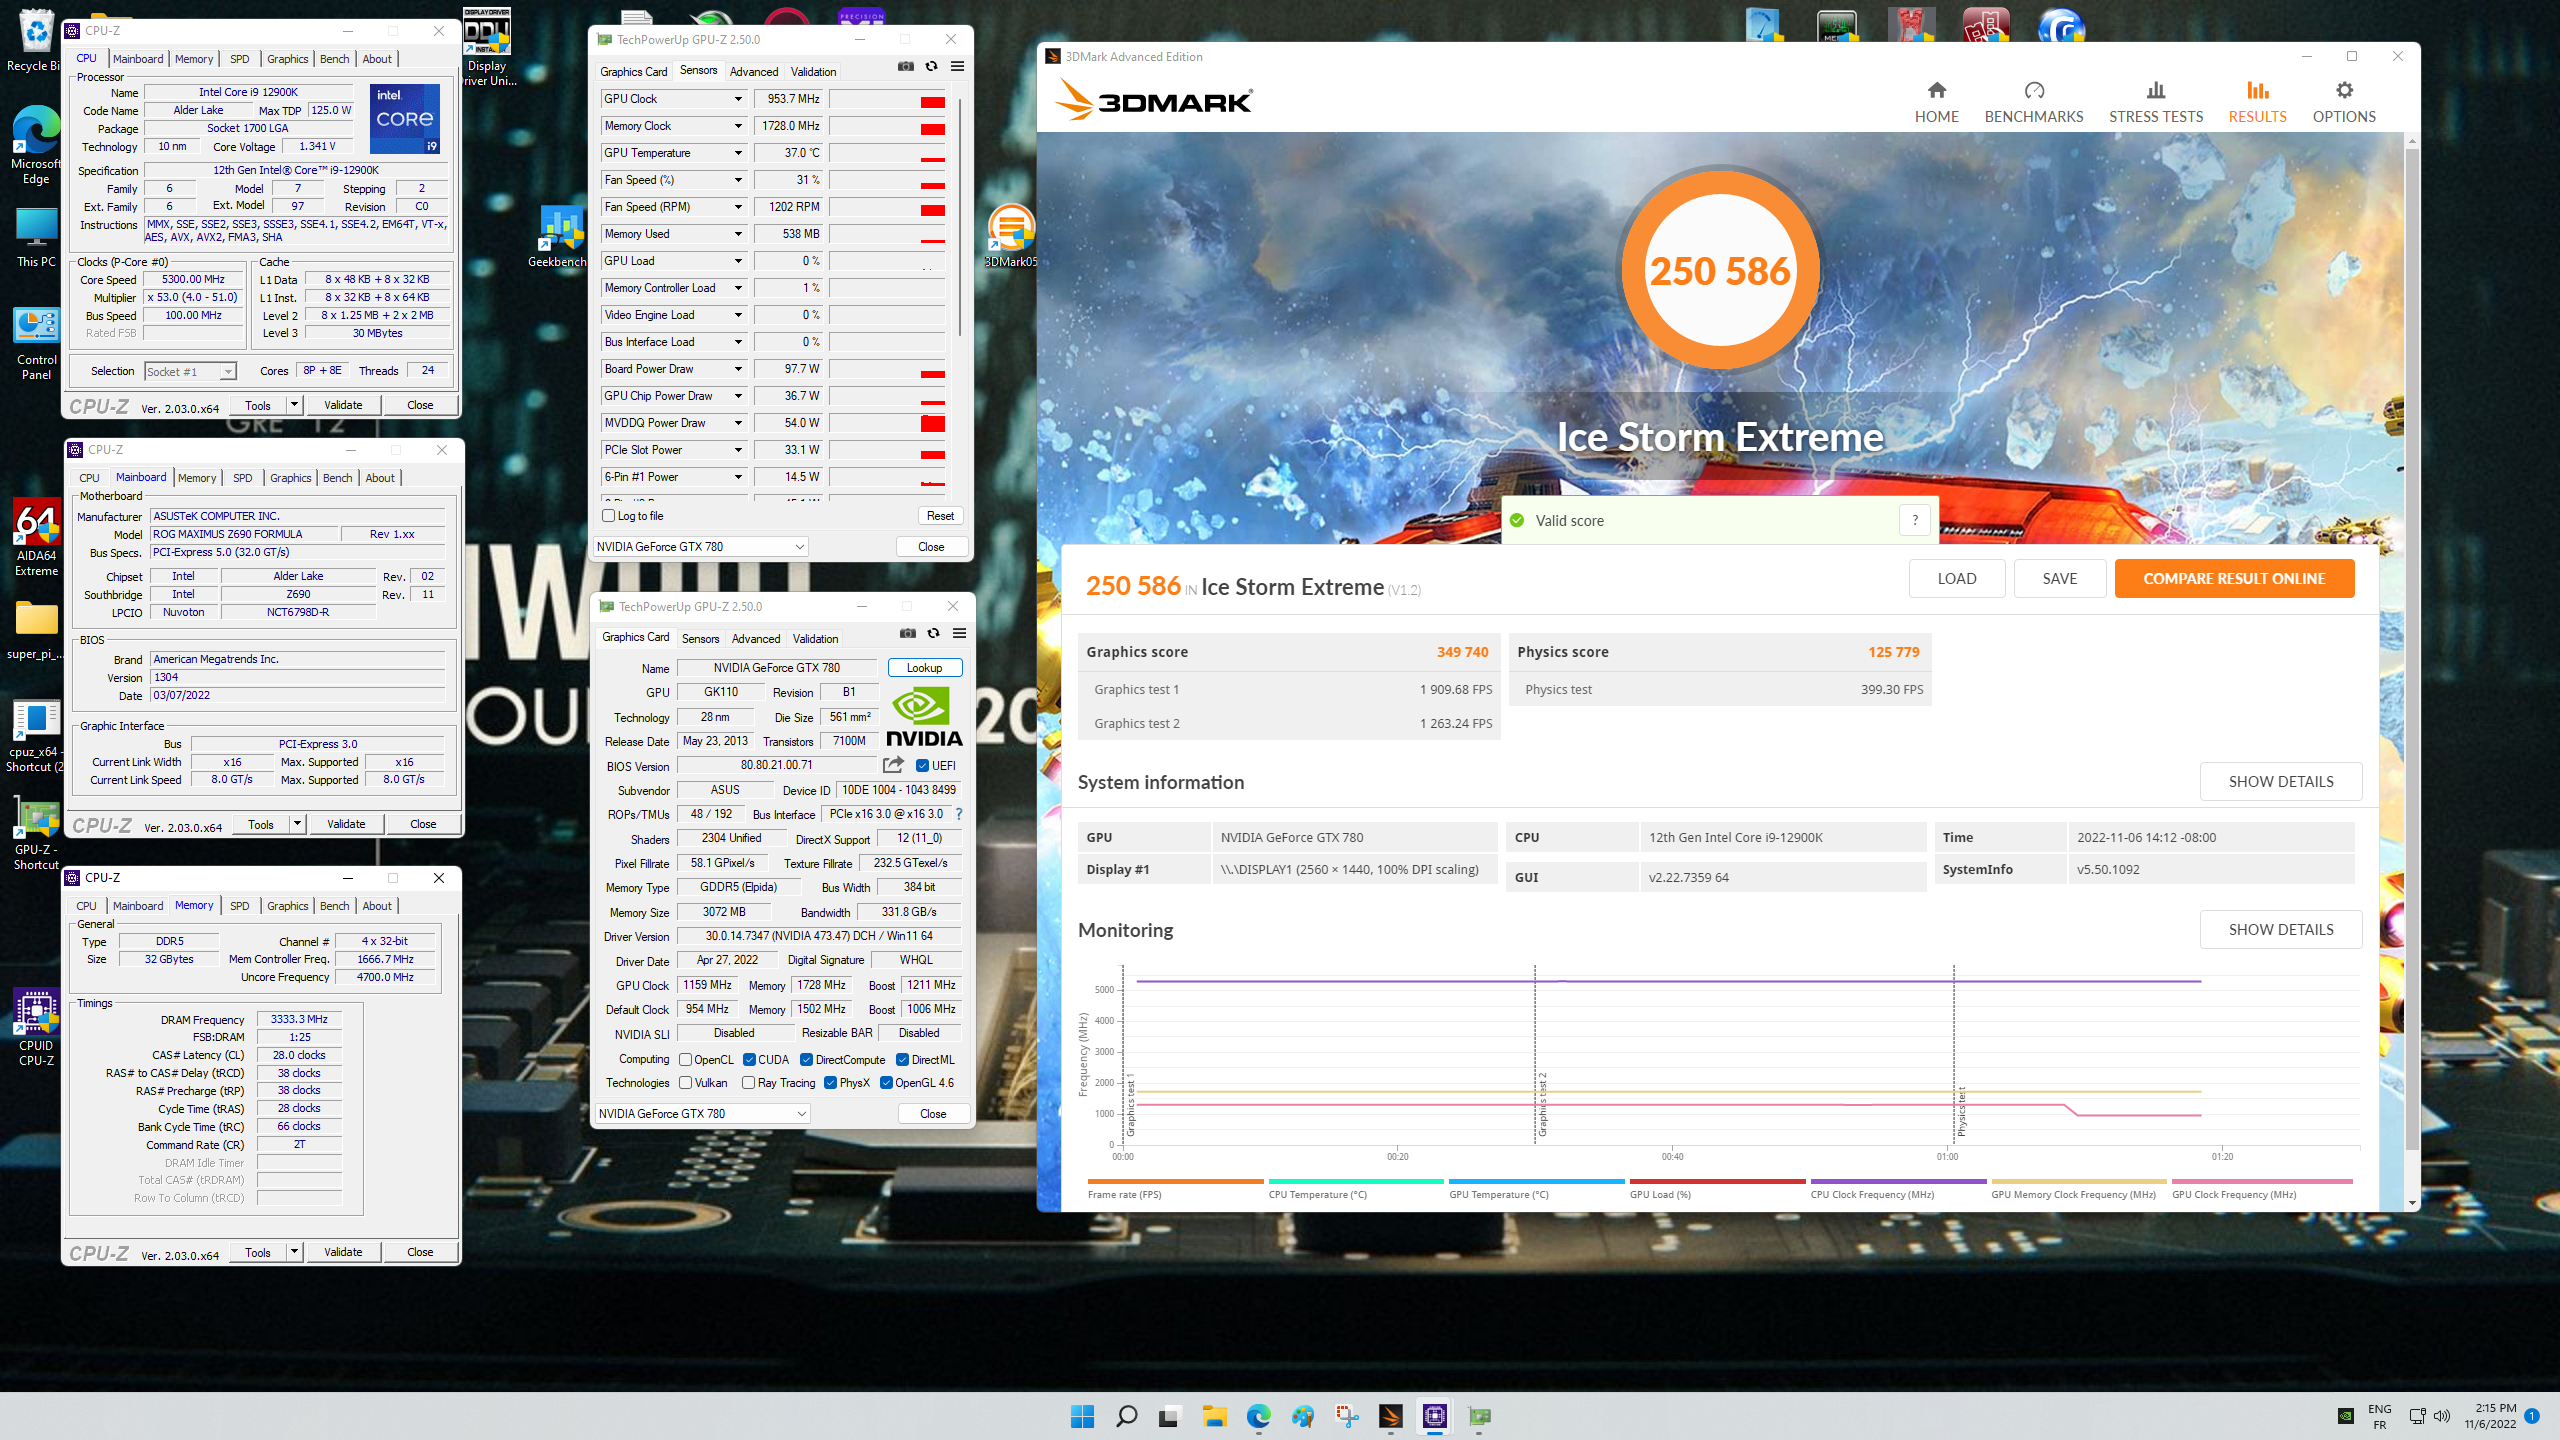Image resolution: width=2560 pixels, height=1440 pixels.
Task: Open 3DMark RESULTS section
Action: point(2257,102)
